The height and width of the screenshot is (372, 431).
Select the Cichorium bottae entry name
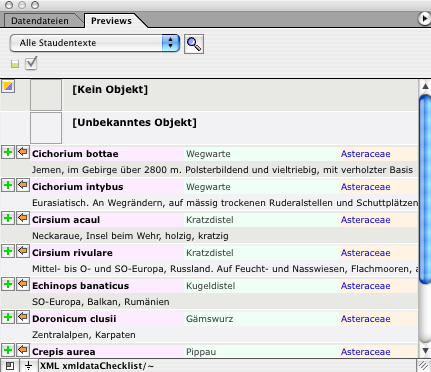(x=75, y=154)
